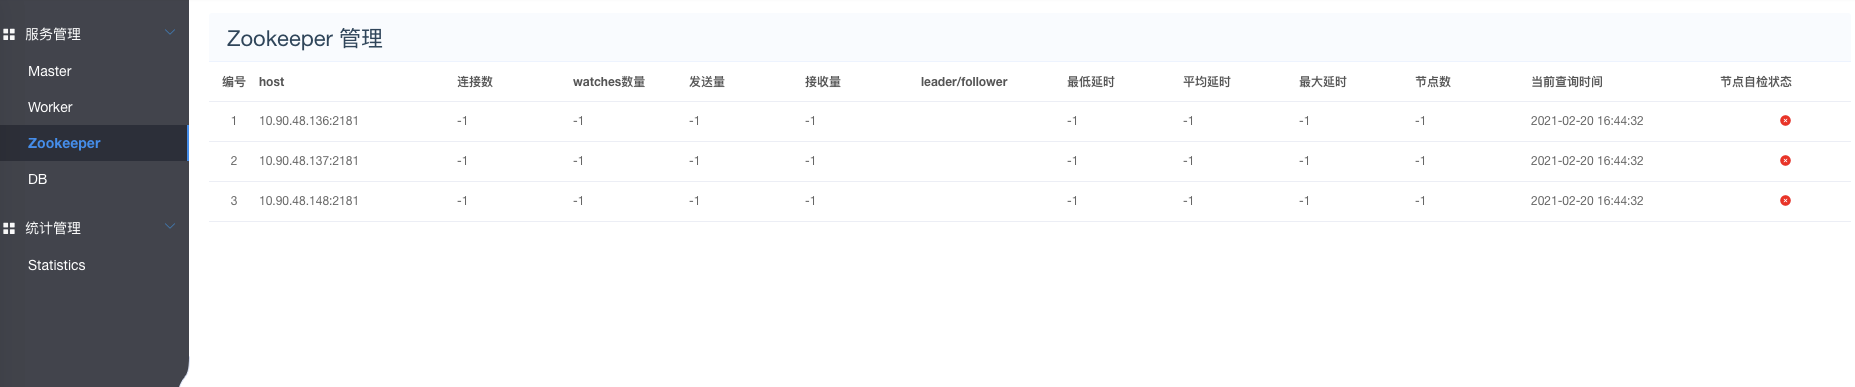Viewport: 1855px width, 387px height.
Task: Select host 10.90.48.148:2181 cell
Action: point(309,201)
